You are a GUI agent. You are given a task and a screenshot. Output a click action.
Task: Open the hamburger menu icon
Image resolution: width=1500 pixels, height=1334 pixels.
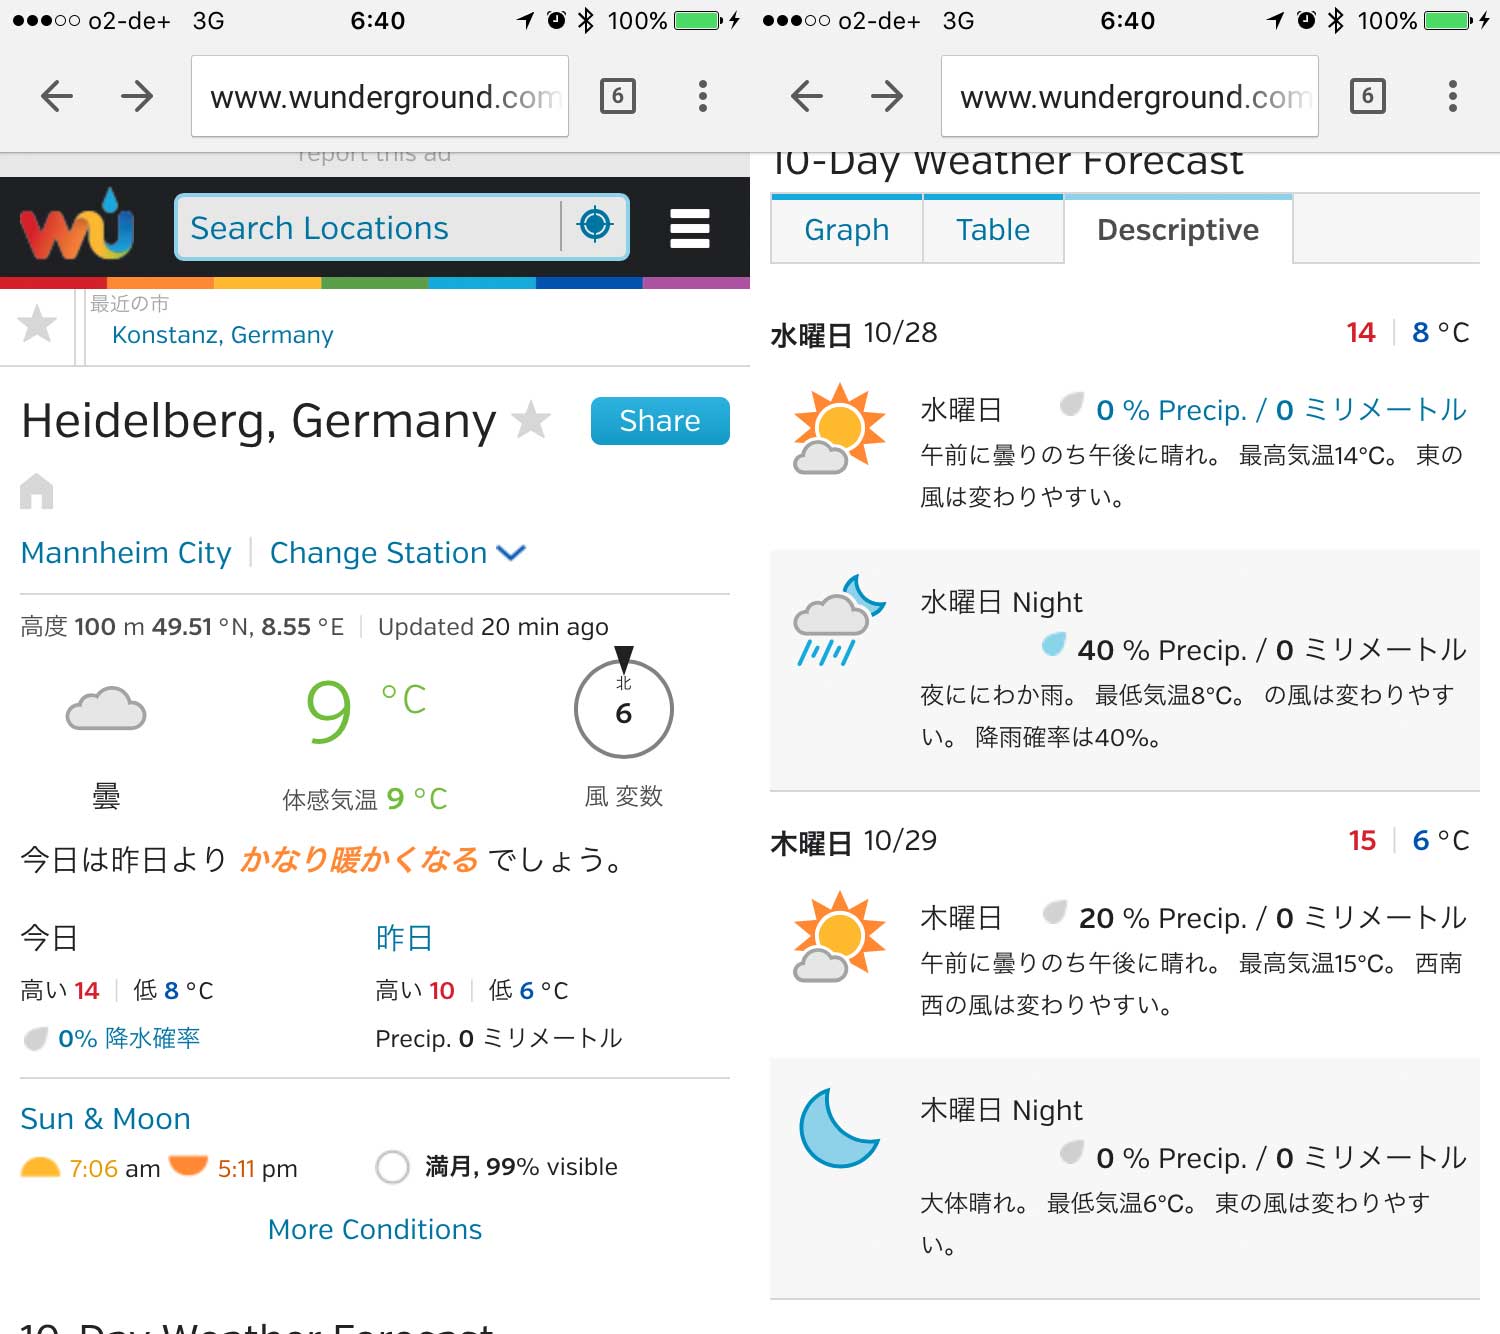tap(690, 228)
